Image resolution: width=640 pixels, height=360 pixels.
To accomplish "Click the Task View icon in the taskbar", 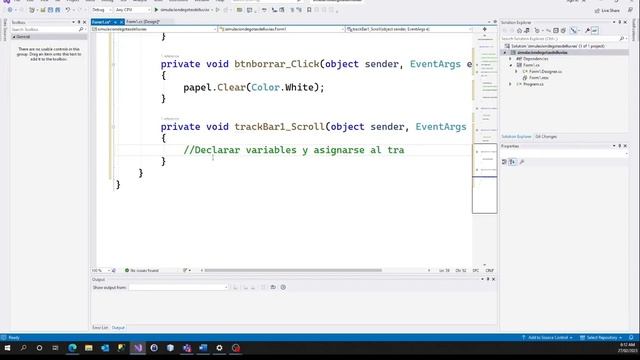I will [x=55, y=348].
